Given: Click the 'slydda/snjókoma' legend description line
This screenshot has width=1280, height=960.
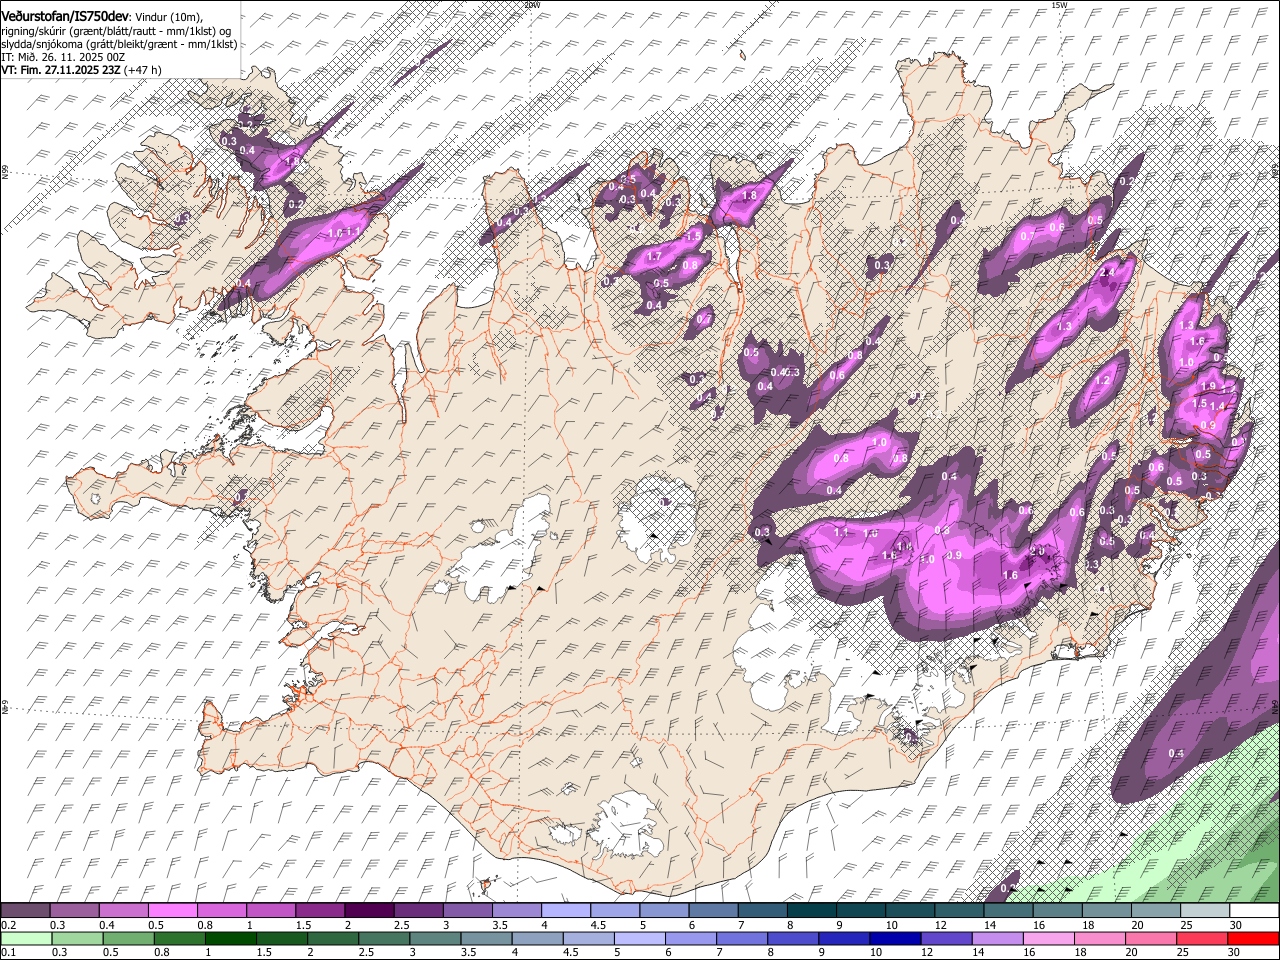Looking at the screenshot, I should pyautogui.click(x=119, y=44).
